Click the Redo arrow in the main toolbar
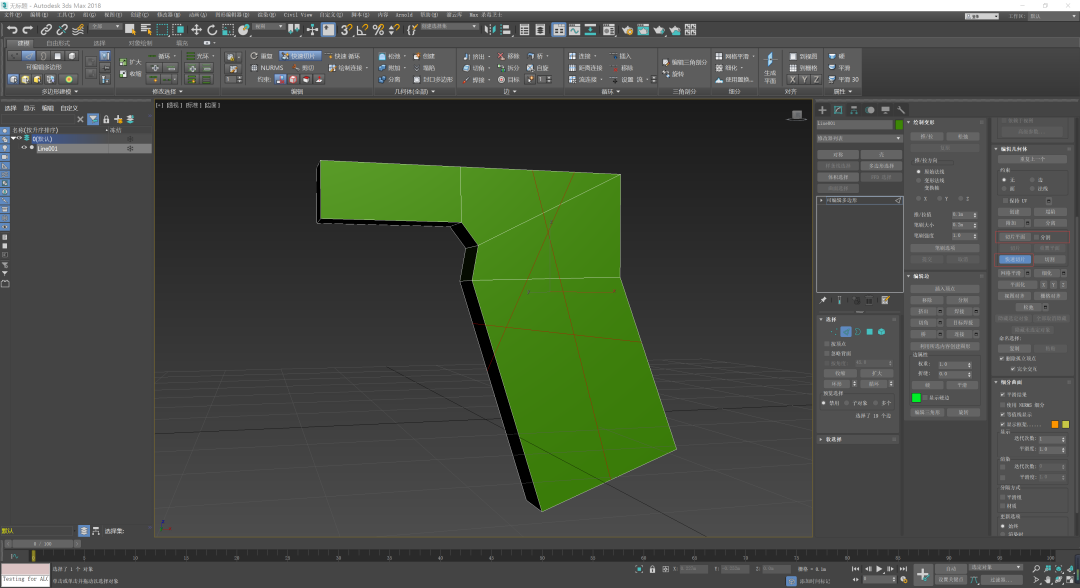 28,30
